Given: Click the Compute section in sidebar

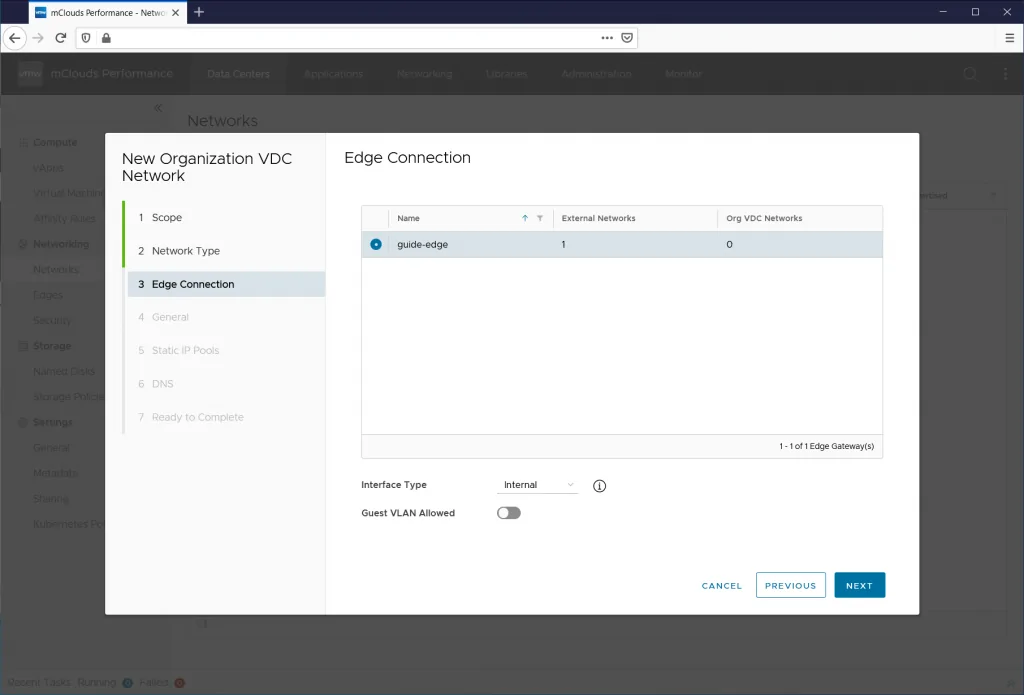Looking at the screenshot, I should [x=55, y=142].
